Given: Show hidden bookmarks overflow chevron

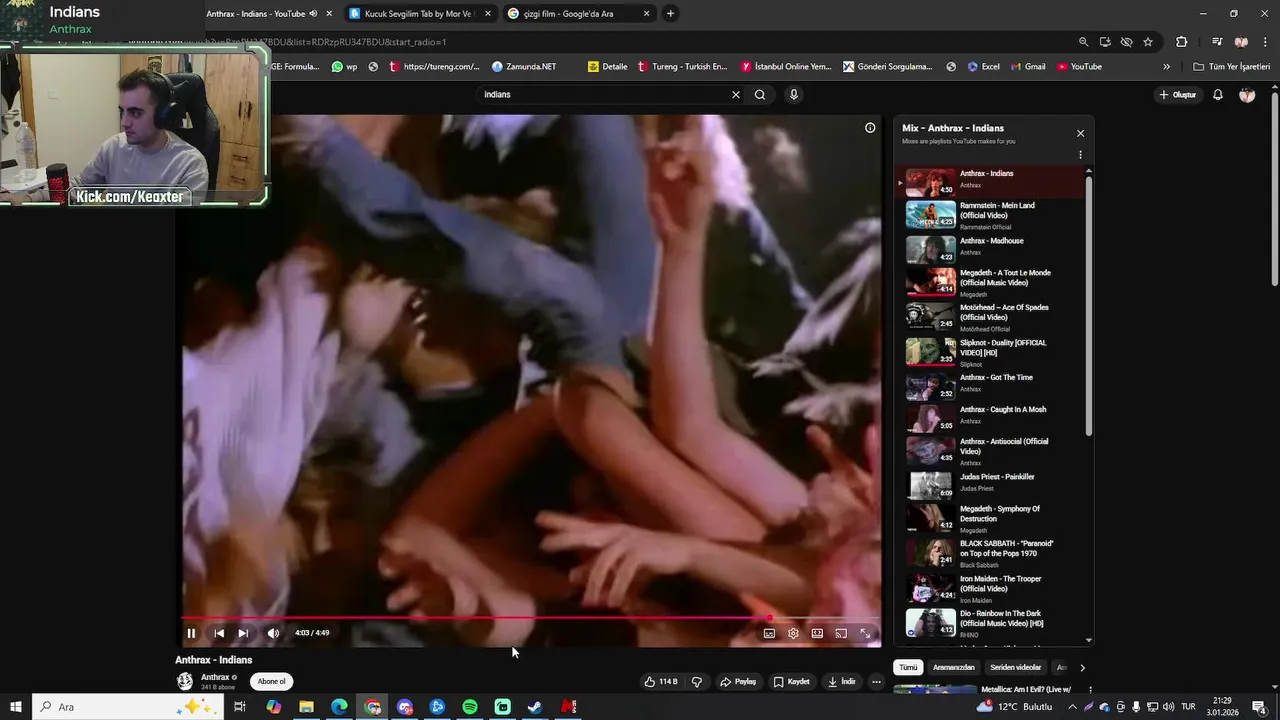Looking at the screenshot, I should tap(1166, 67).
